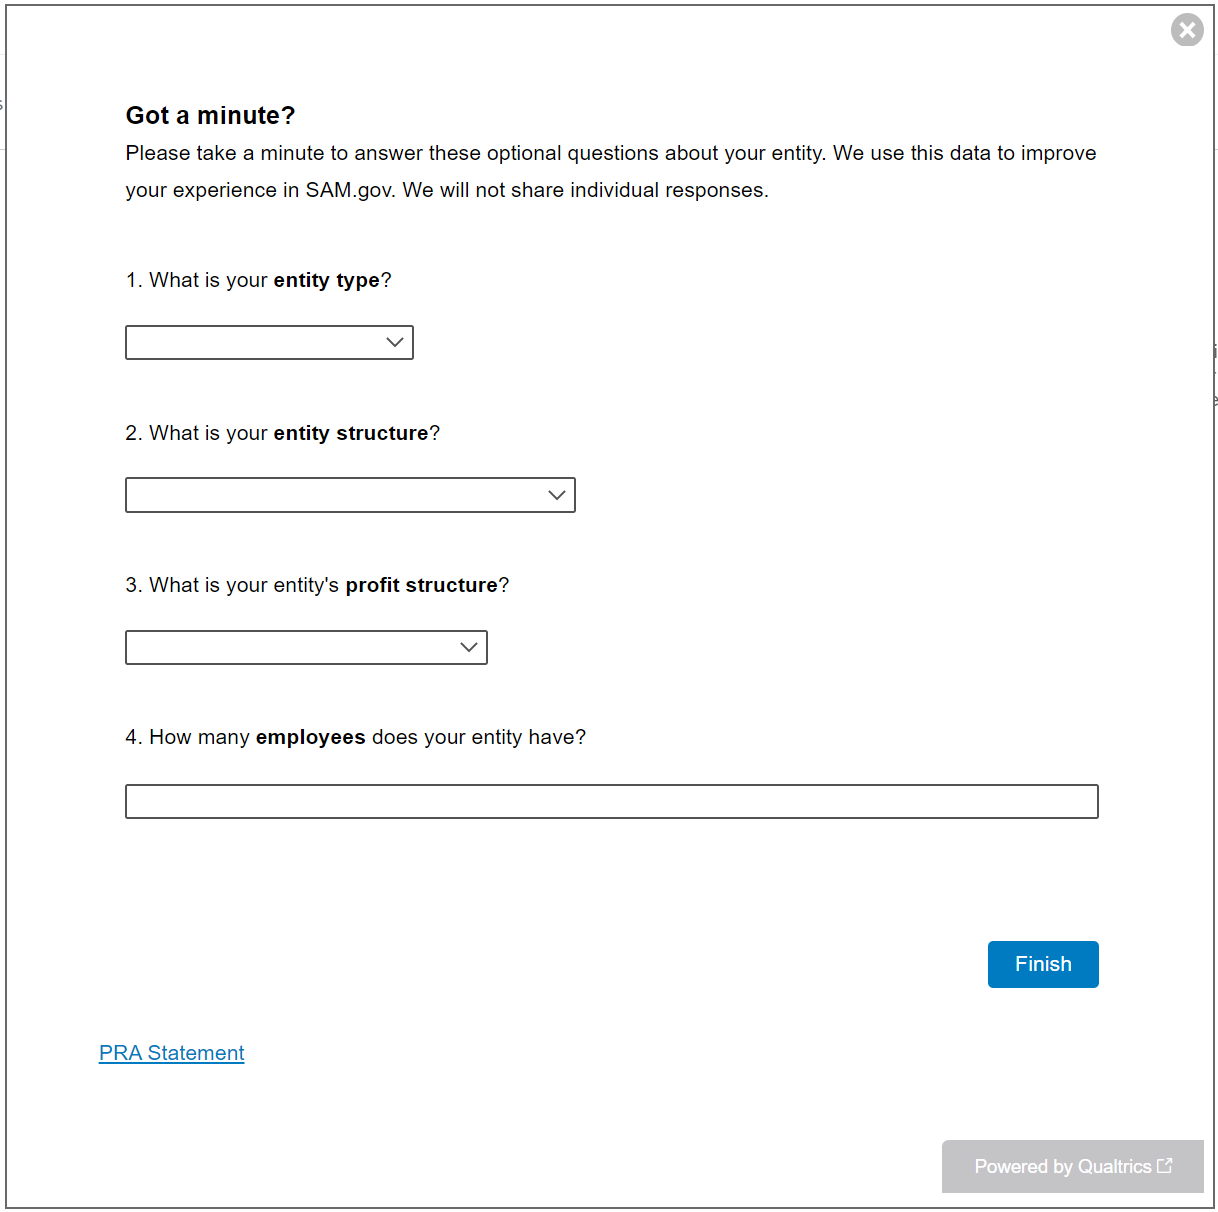Expand the entity structure dropdown
The width and height of the screenshot is (1218, 1212).
pyautogui.click(x=350, y=495)
